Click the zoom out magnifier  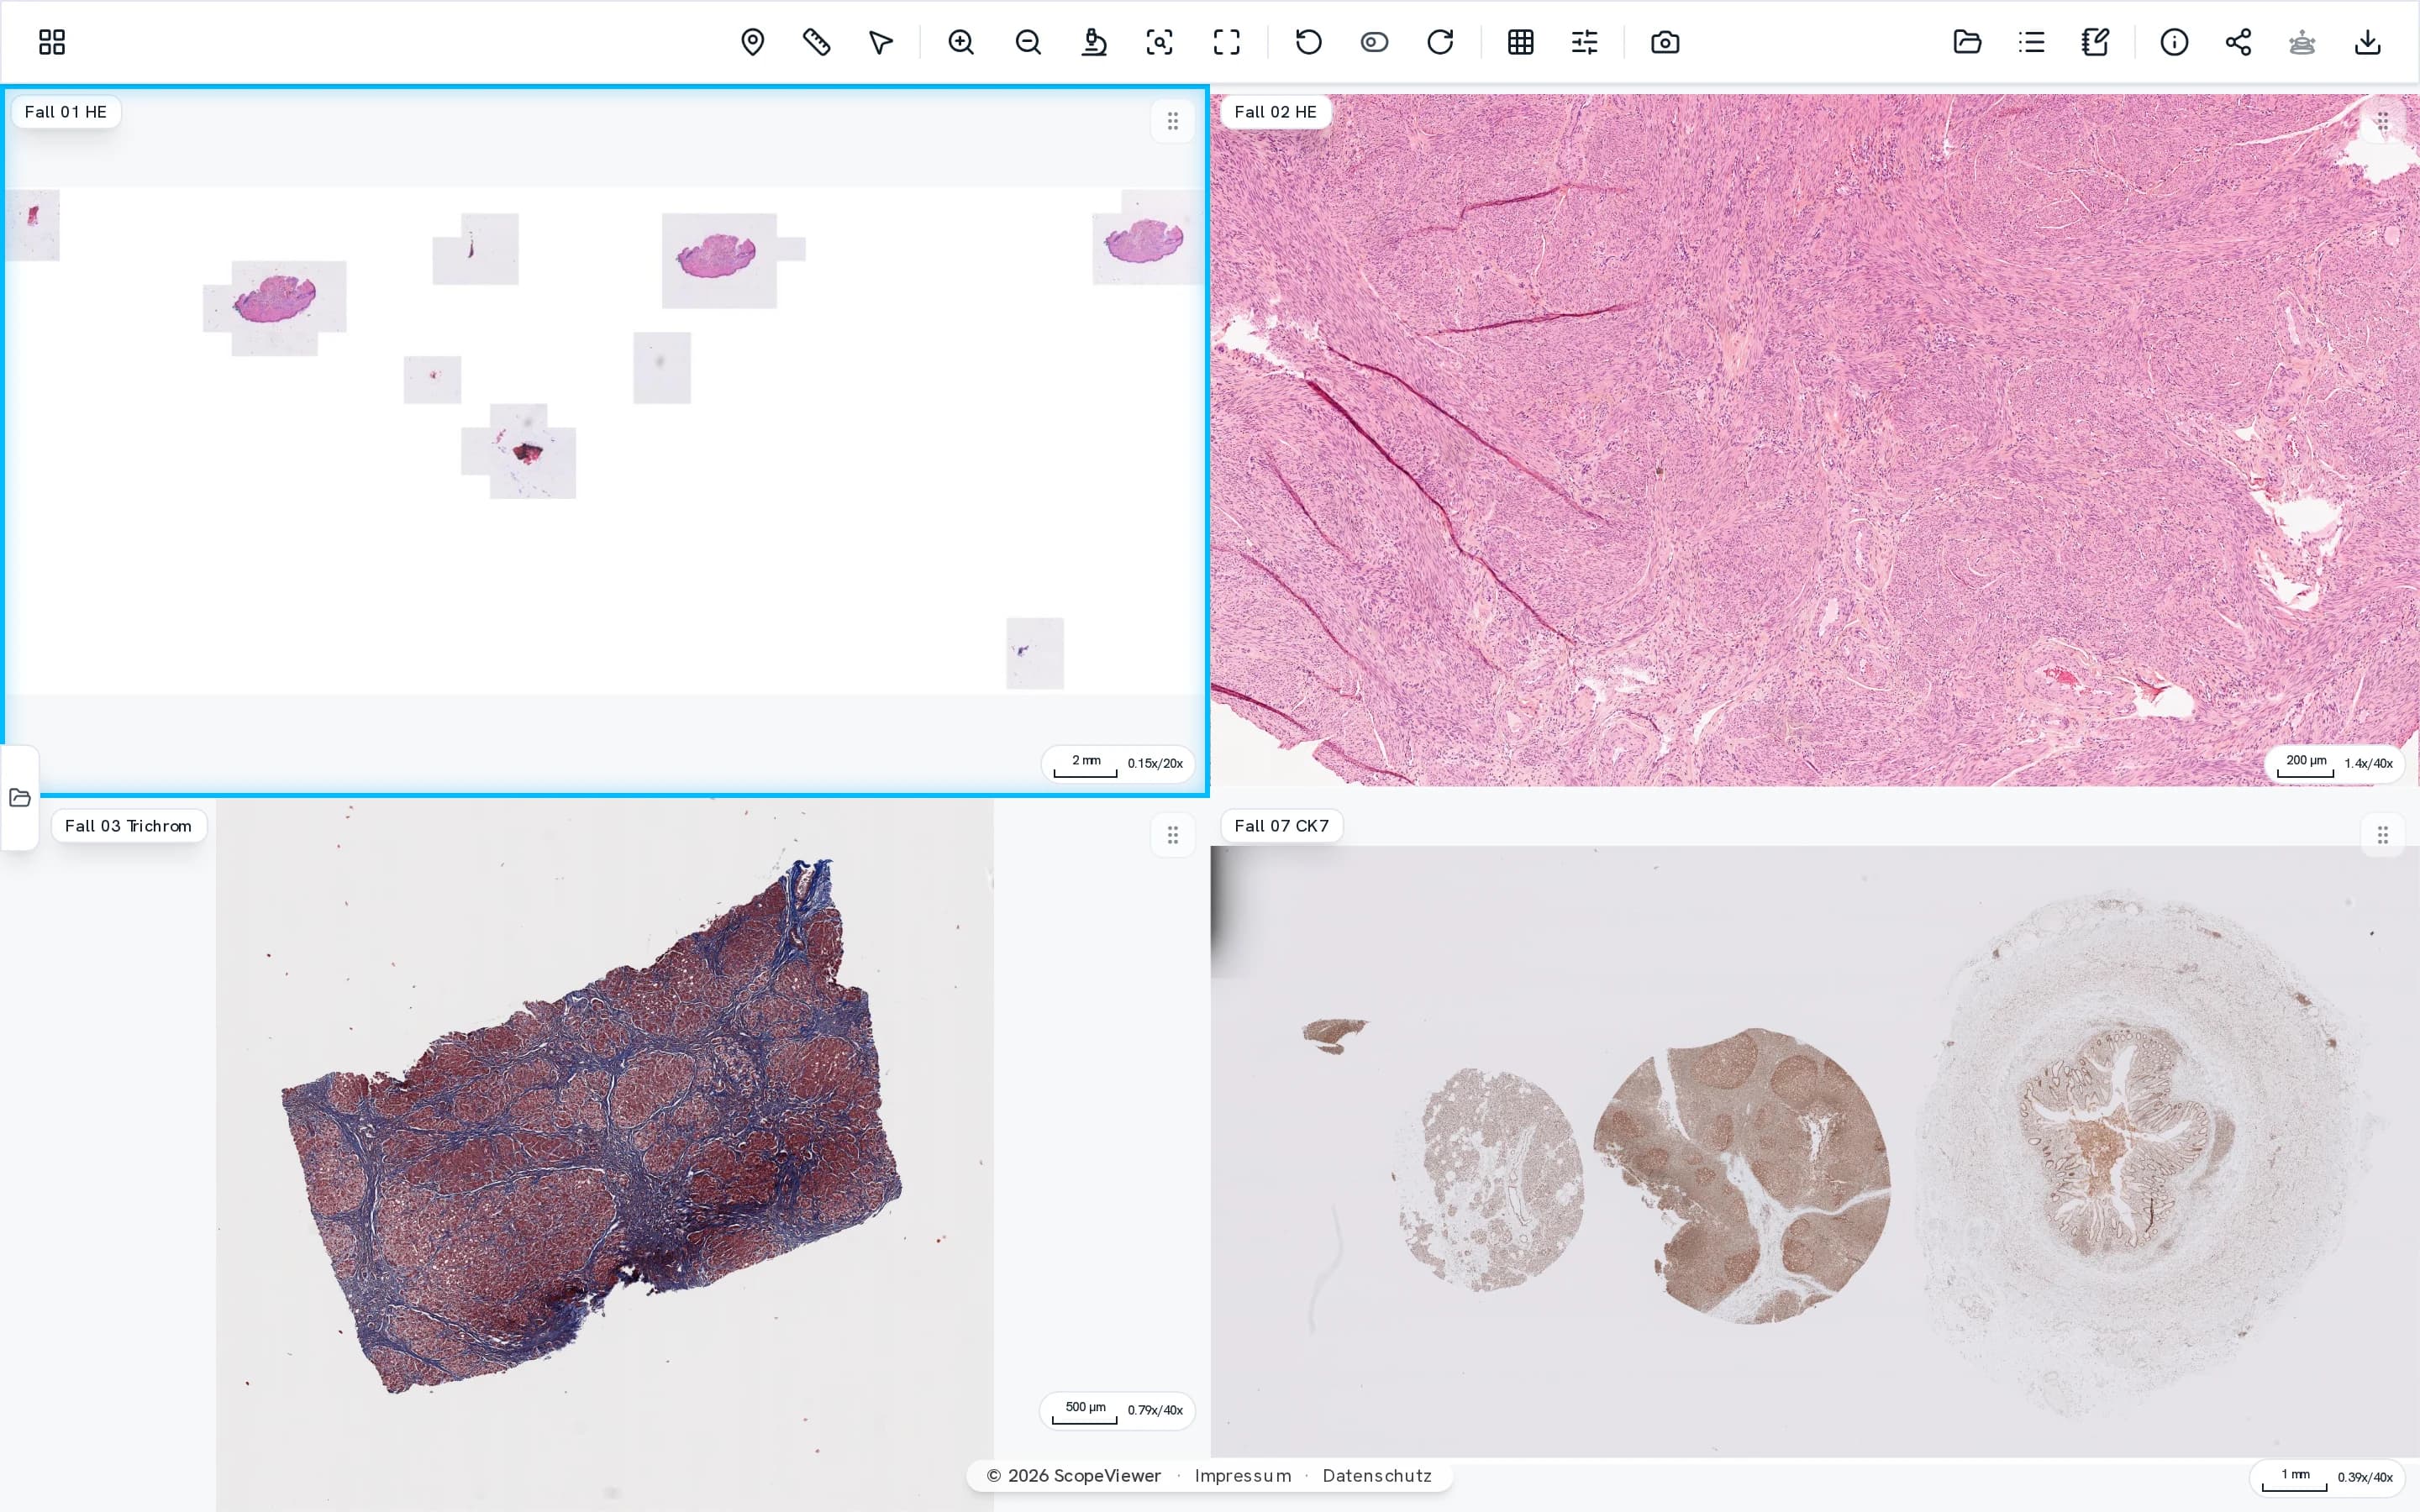point(1028,42)
